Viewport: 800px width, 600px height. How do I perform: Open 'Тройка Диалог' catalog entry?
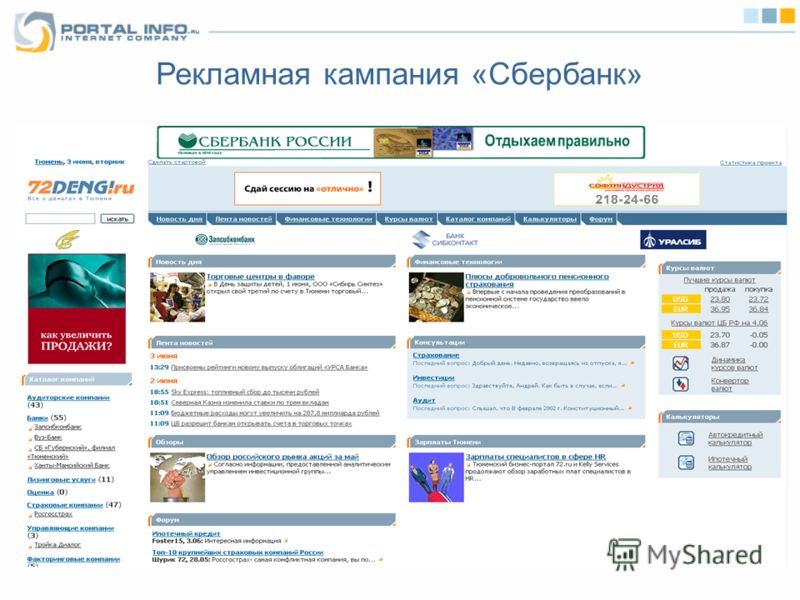pos(57,545)
